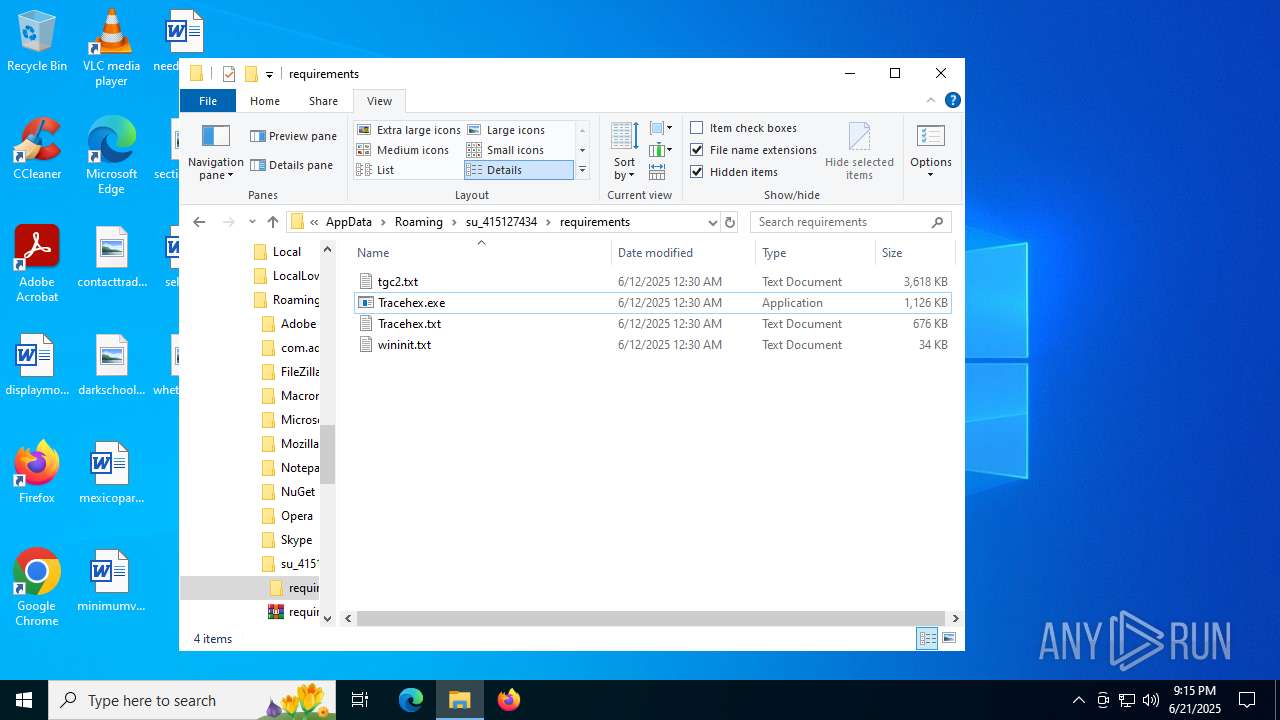Open the Add columns dropdown icon
Image resolution: width=1280 pixels, height=720 pixels.
[x=661, y=150]
